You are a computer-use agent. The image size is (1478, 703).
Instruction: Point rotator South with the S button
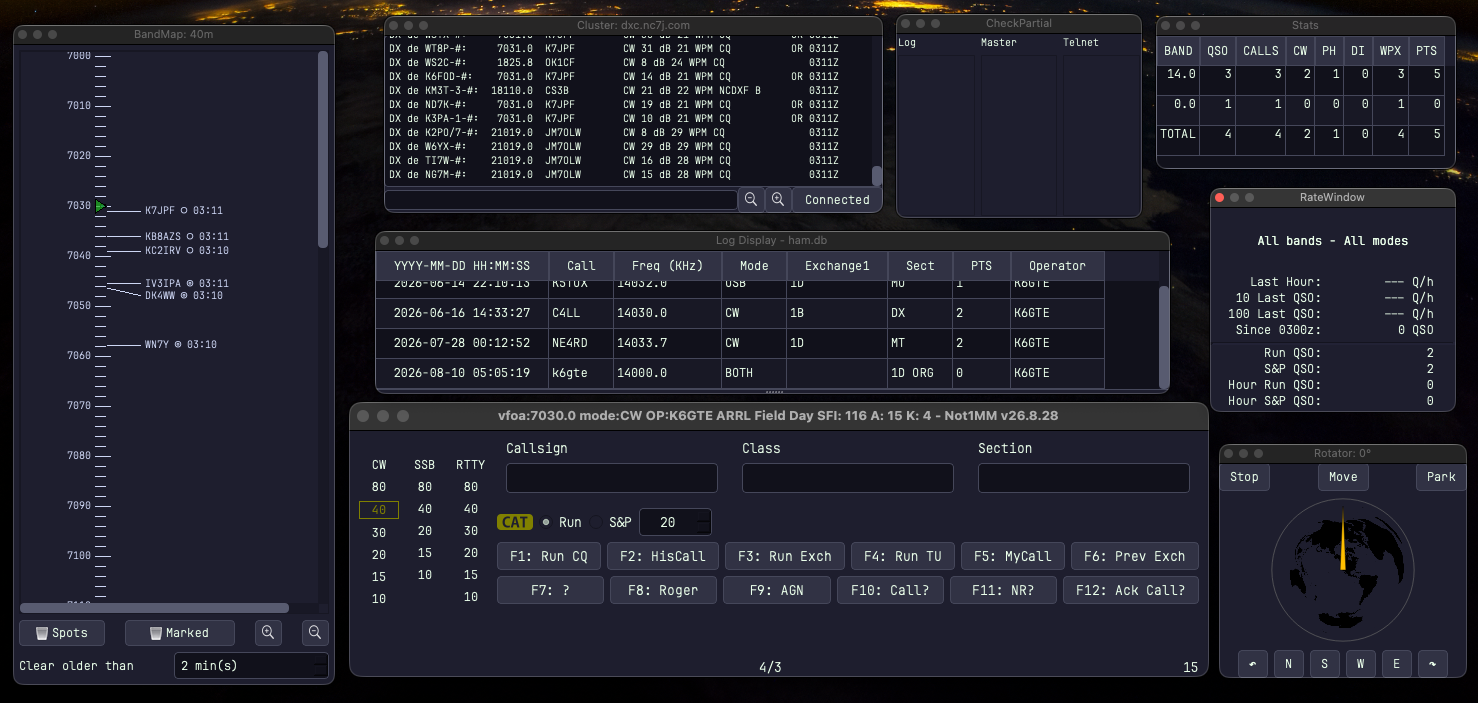point(1325,663)
